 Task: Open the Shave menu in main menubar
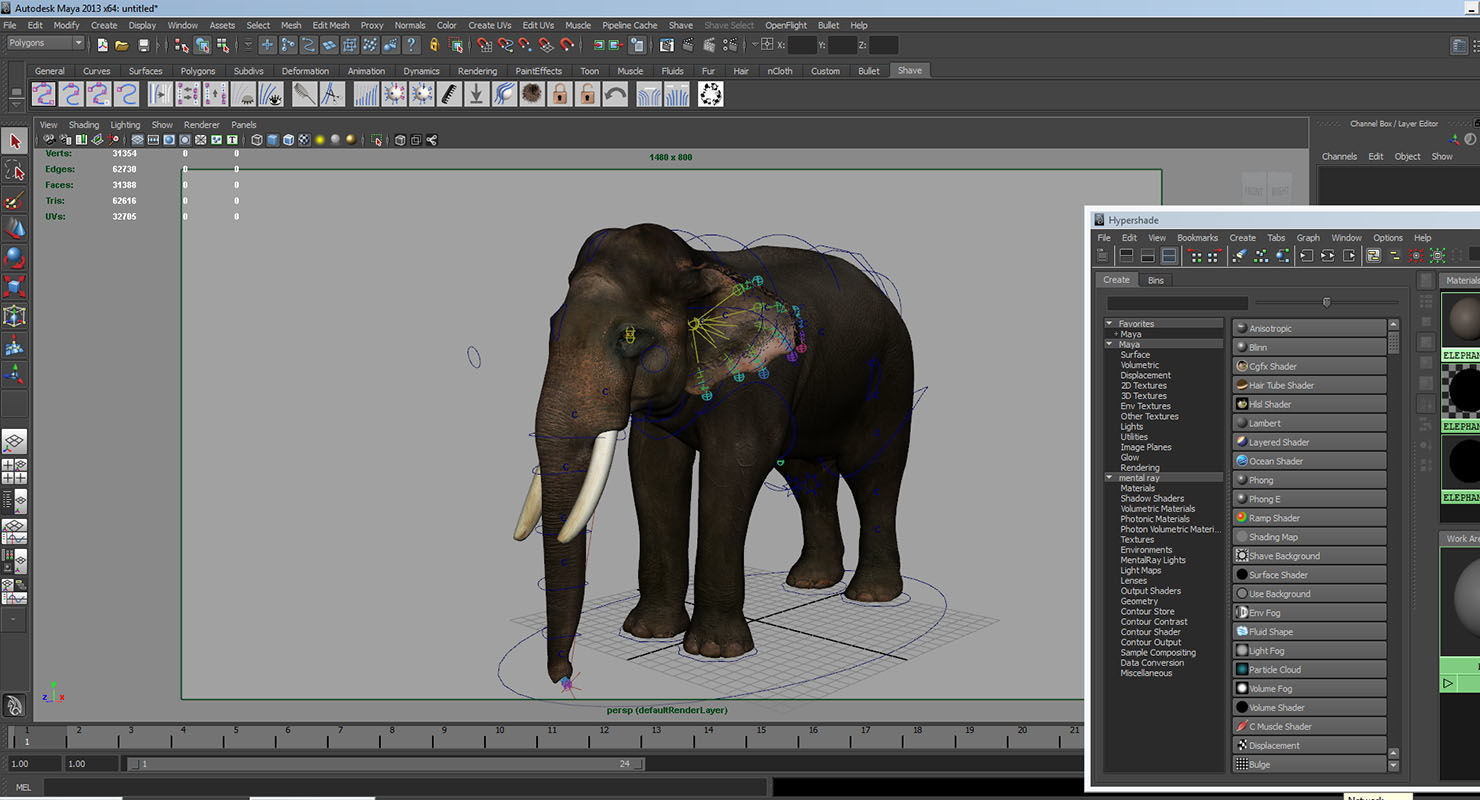coord(681,25)
